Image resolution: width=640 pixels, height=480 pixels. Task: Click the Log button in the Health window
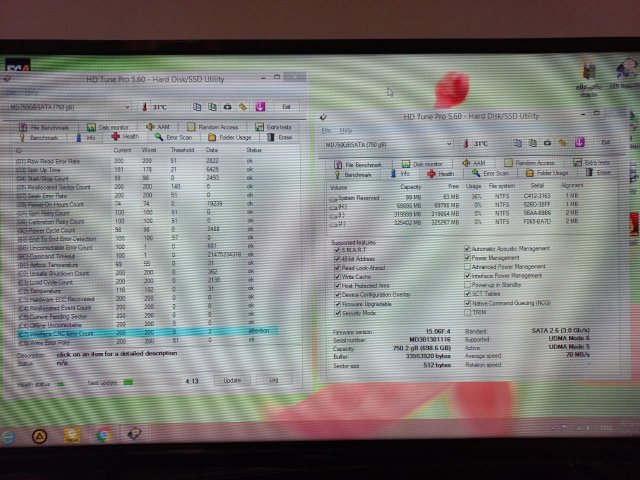[x=273, y=381]
